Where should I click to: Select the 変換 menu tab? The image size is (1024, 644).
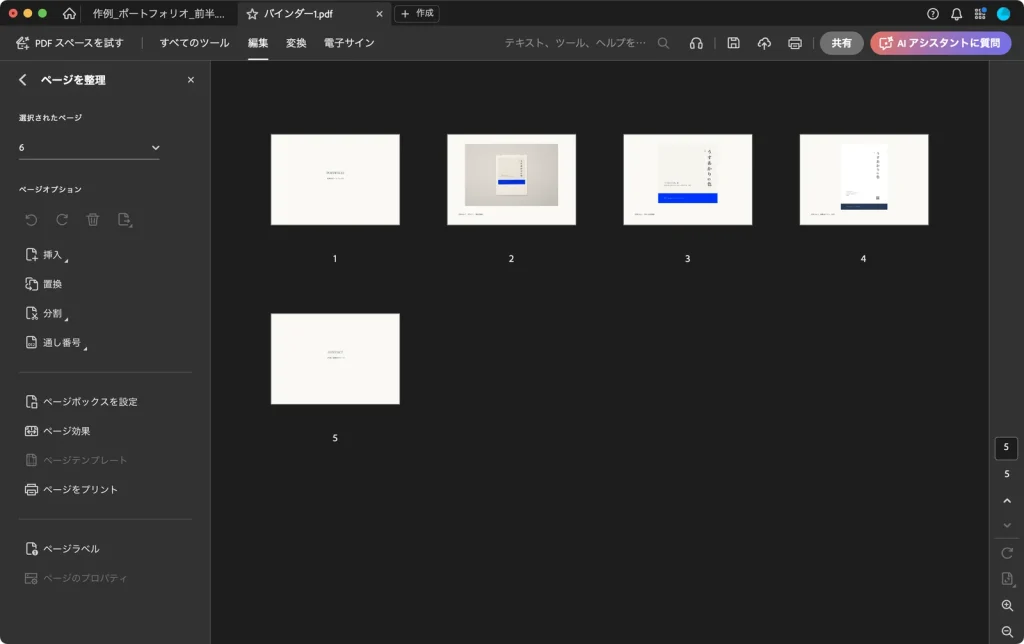coord(296,43)
